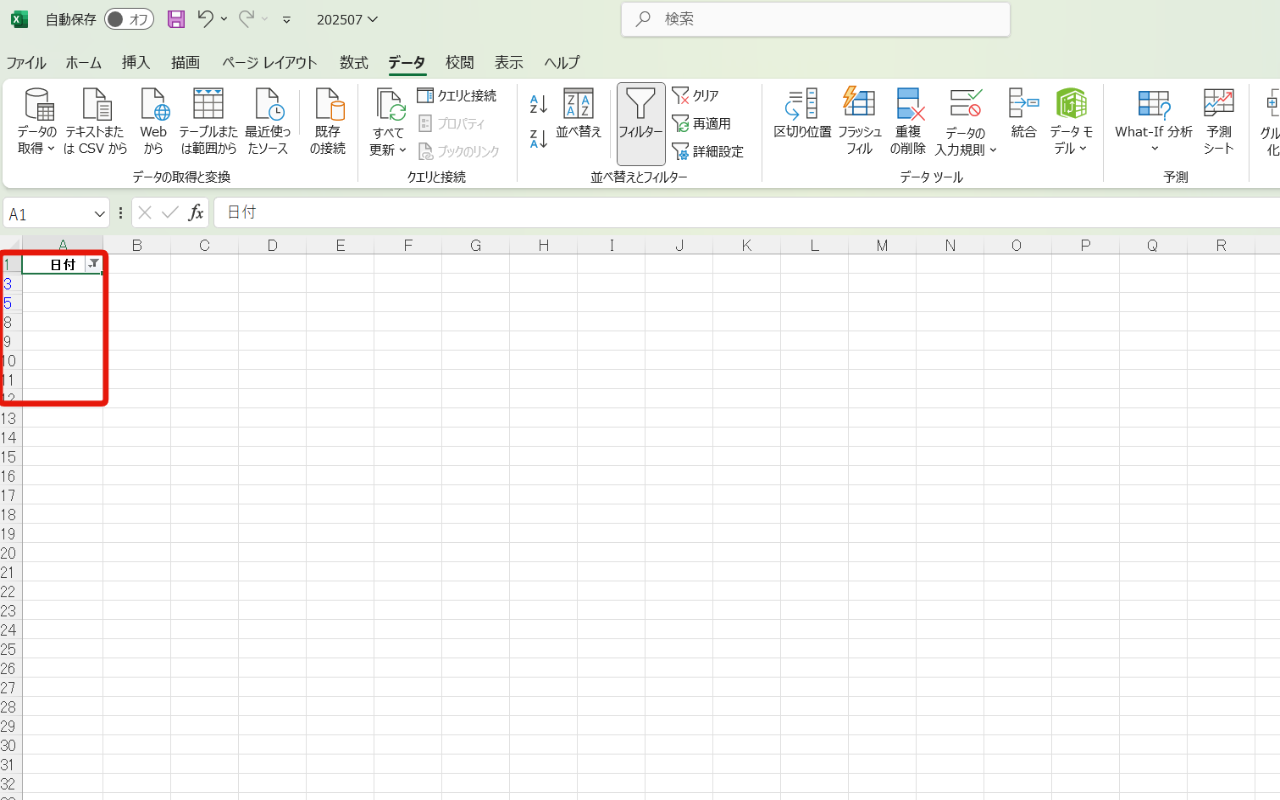
Task: Select the データ tab
Action: (407, 62)
